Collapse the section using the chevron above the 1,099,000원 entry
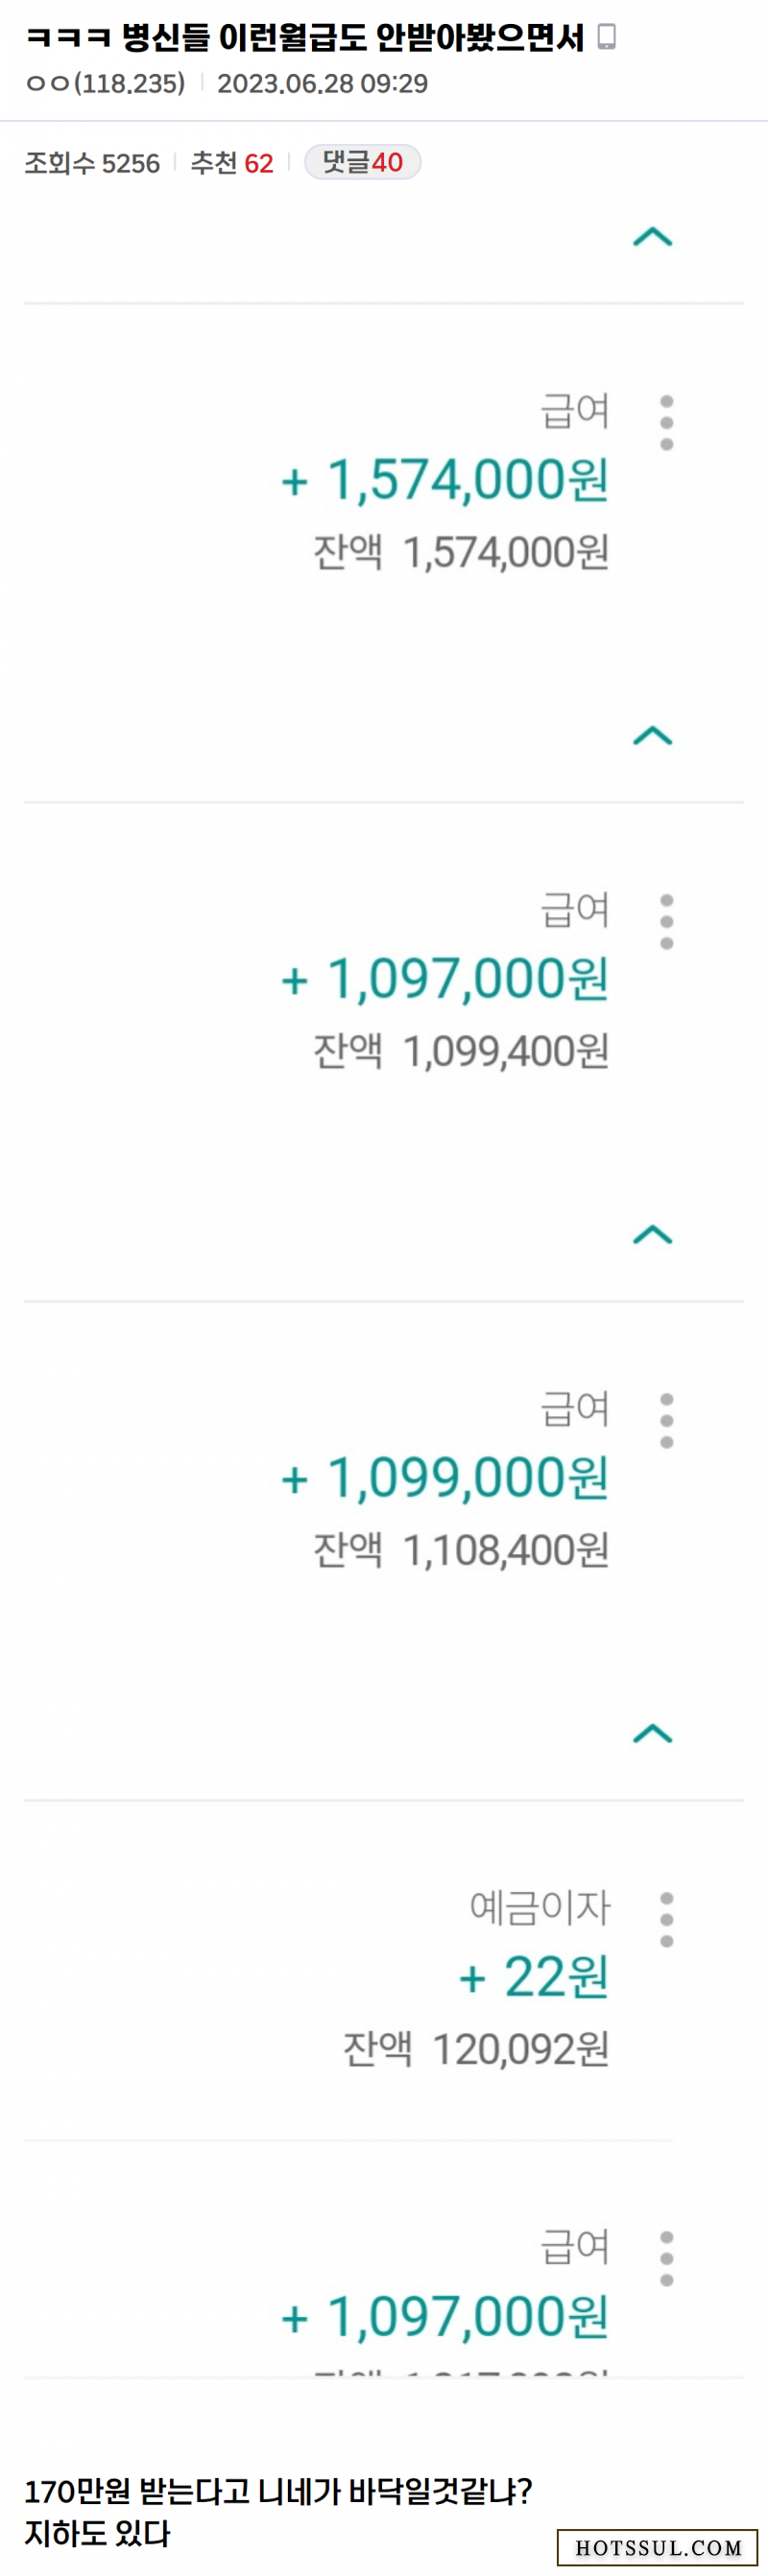768x2576 pixels. tap(653, 1235)
